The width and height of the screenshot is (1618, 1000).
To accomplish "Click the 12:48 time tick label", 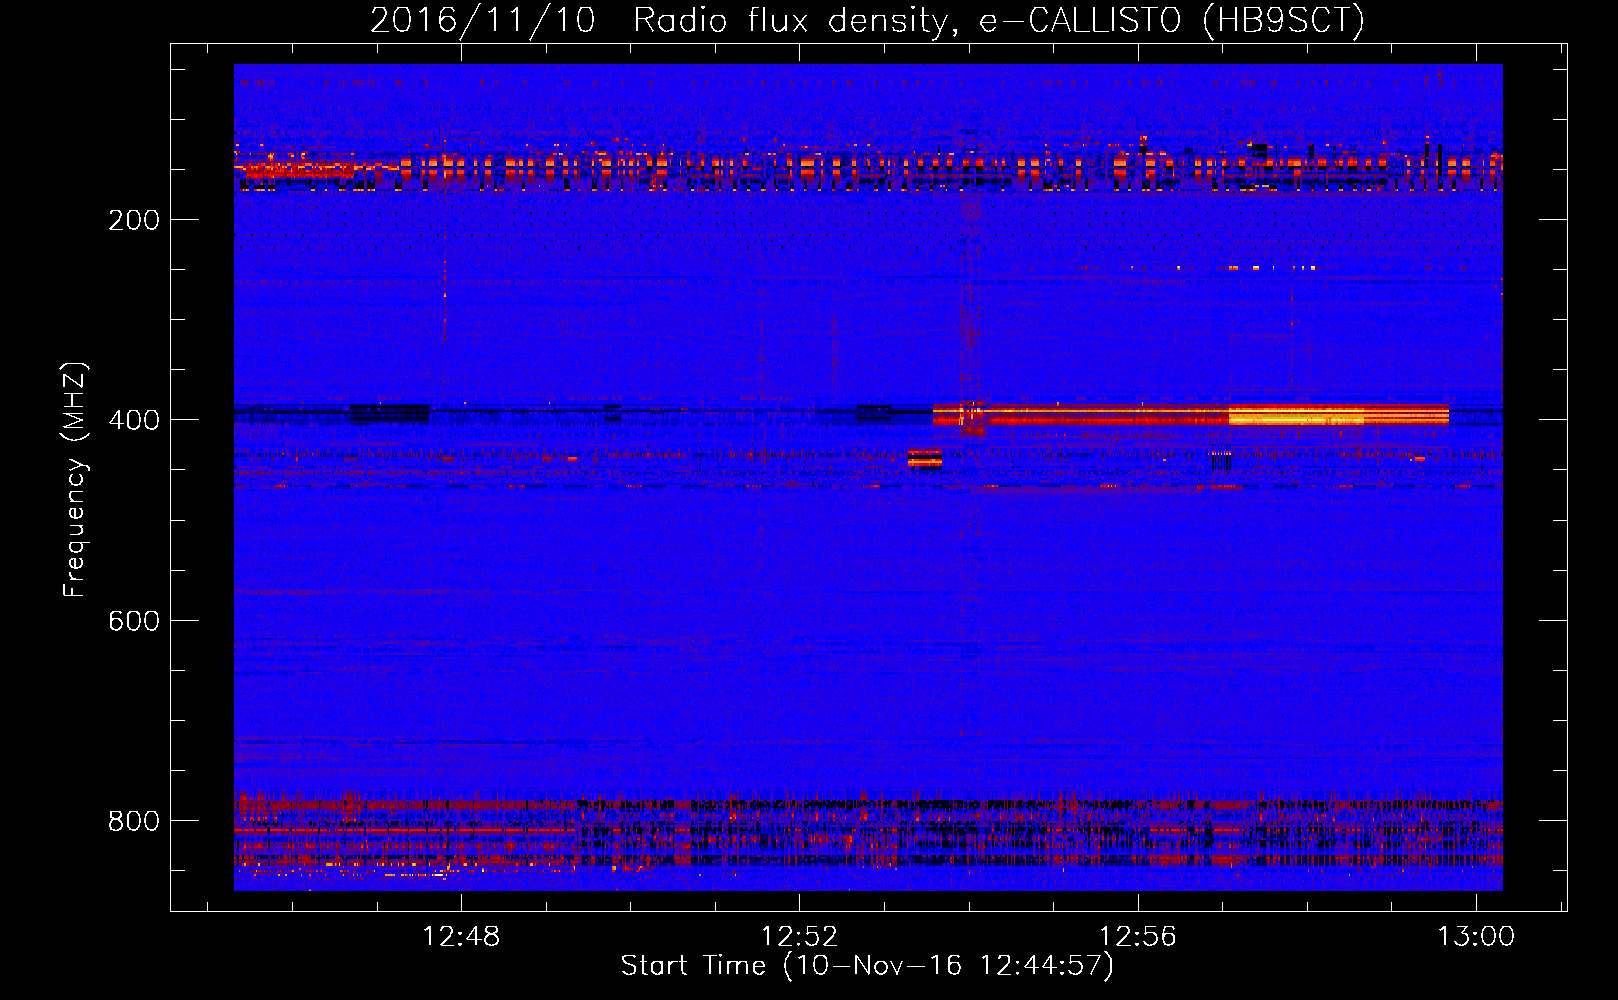I will [461, 937].
